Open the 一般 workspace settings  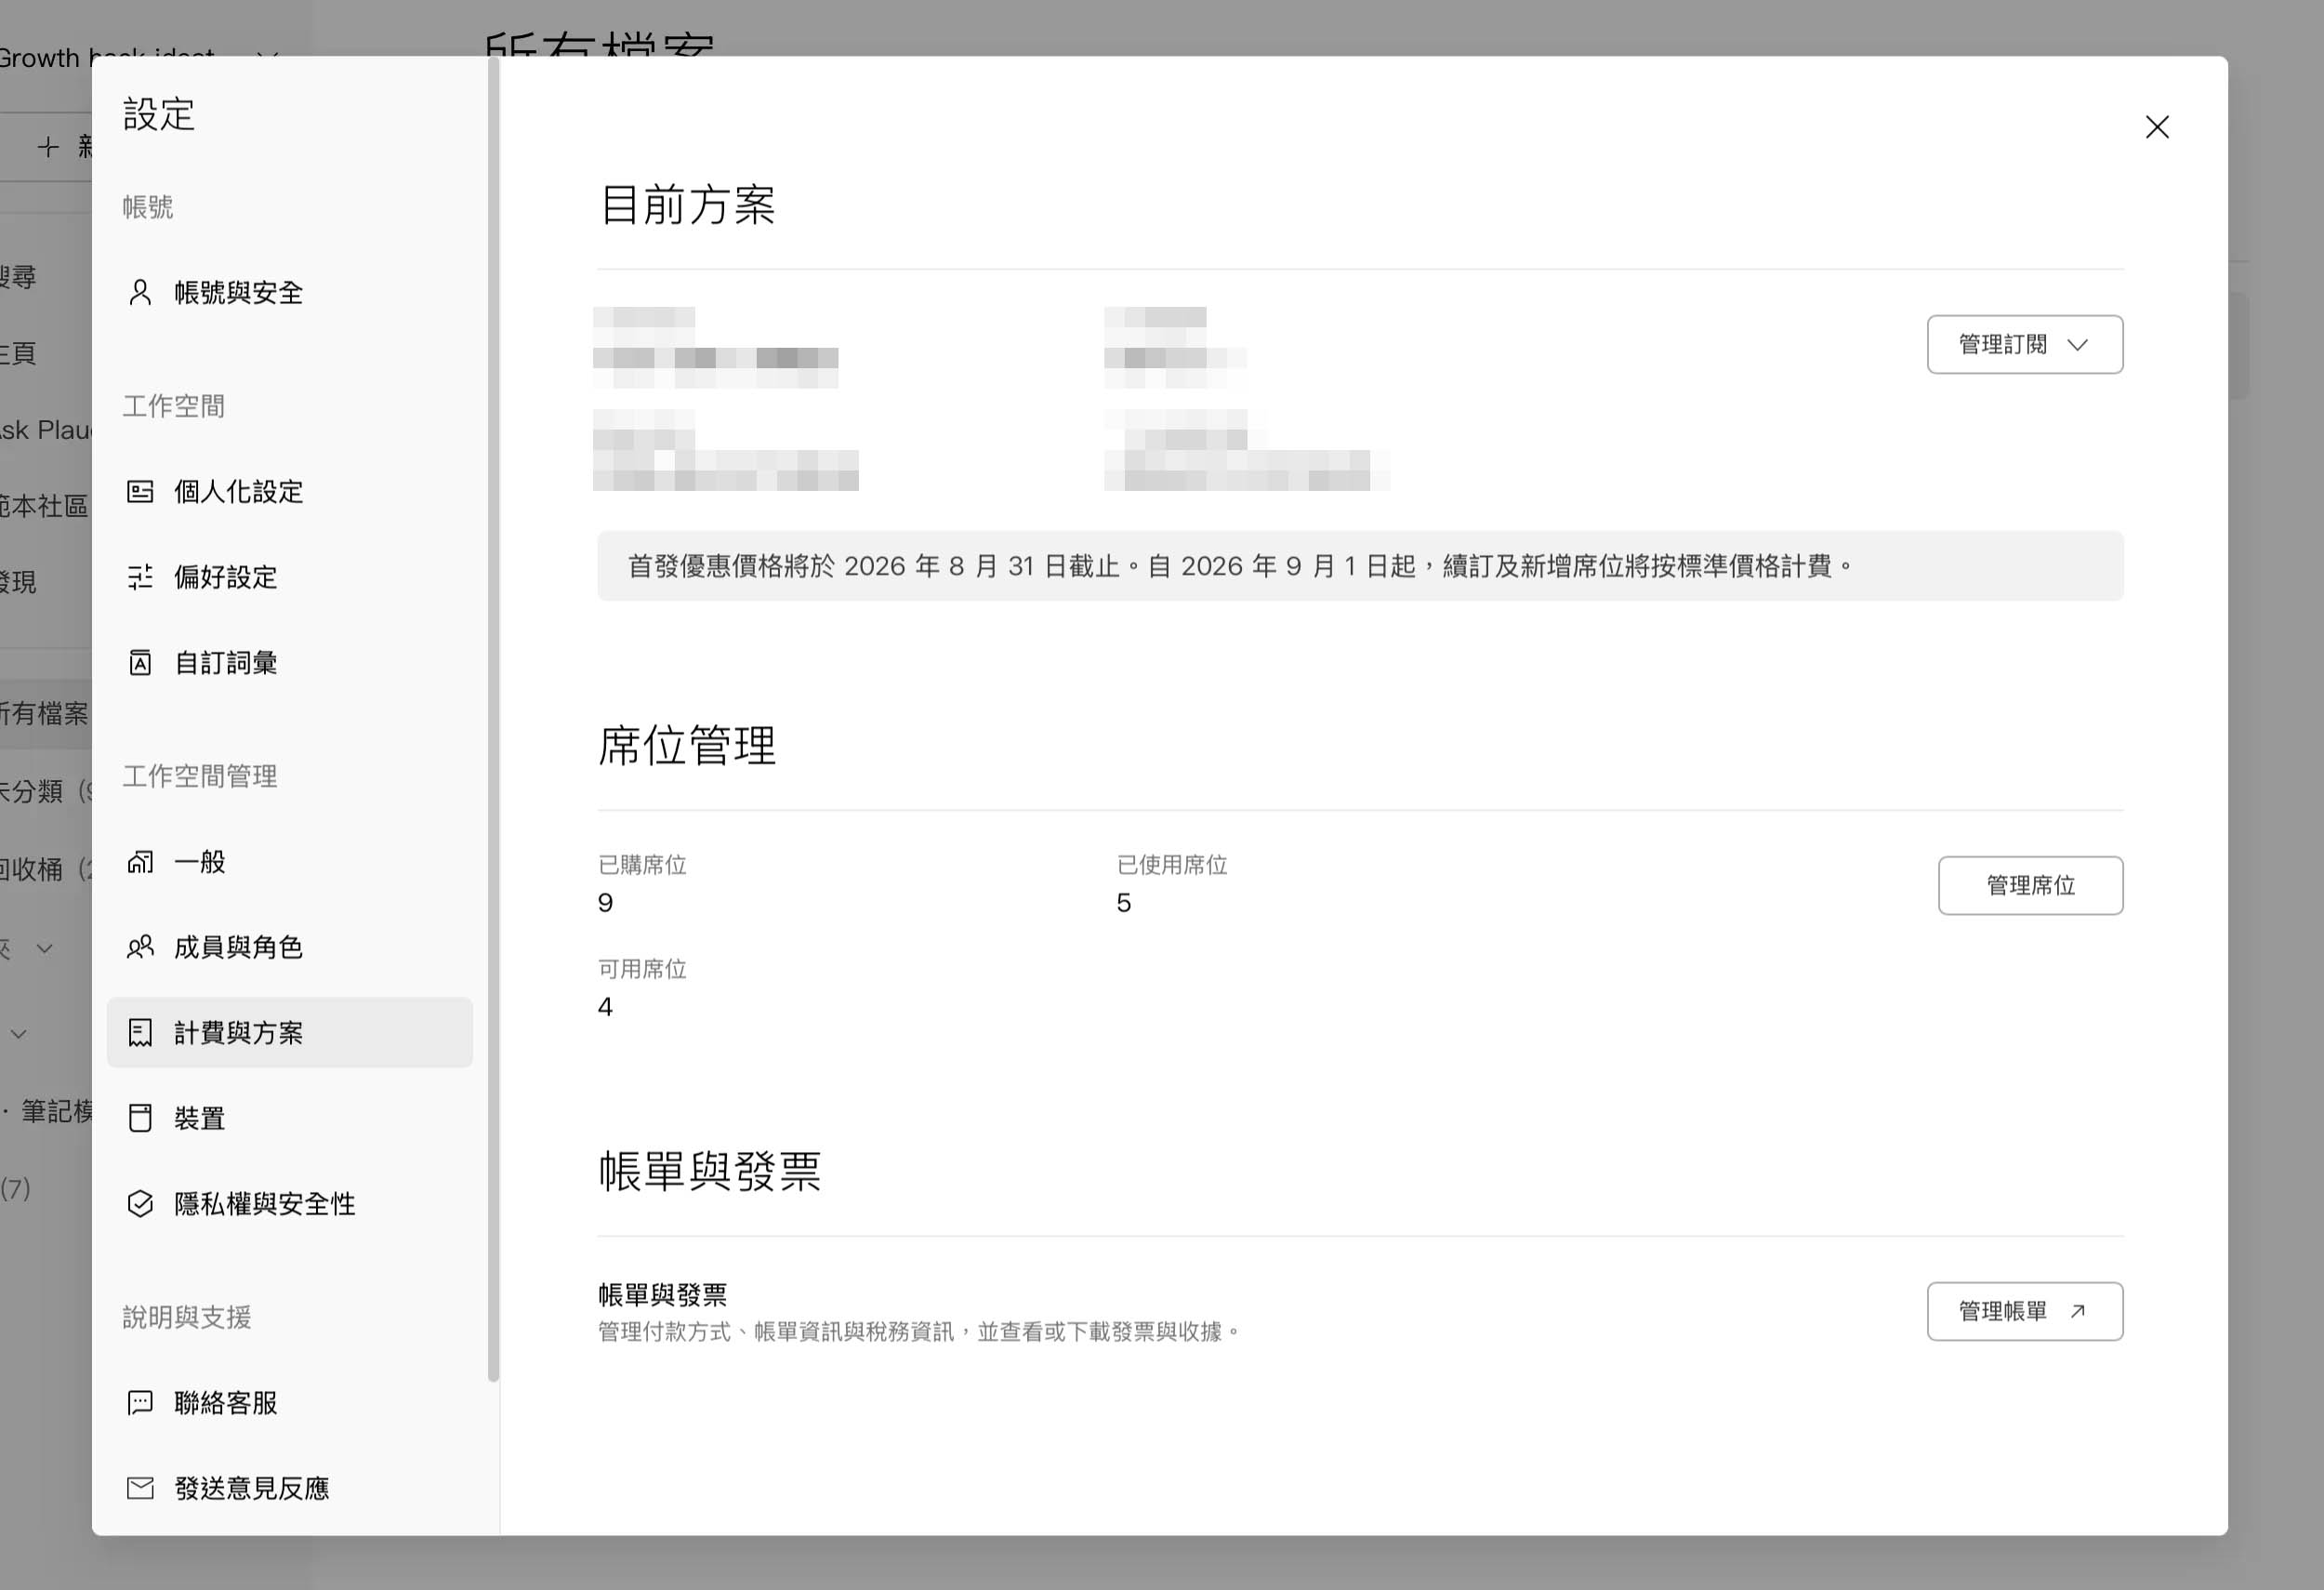point(290,861)
